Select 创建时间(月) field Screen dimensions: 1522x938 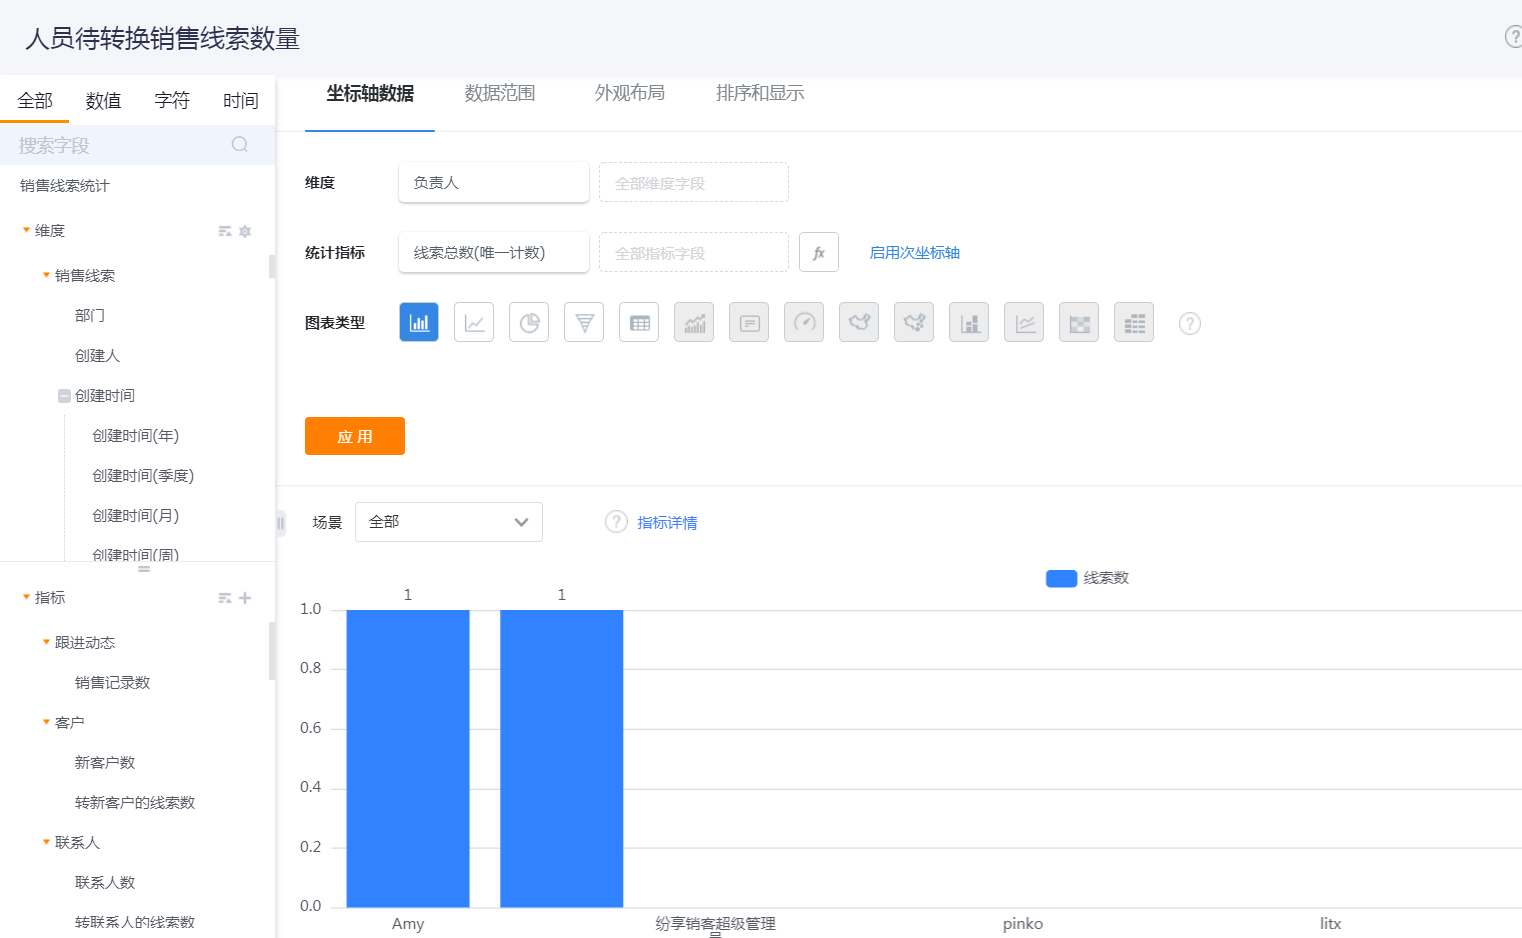click(x=136, y=515)
